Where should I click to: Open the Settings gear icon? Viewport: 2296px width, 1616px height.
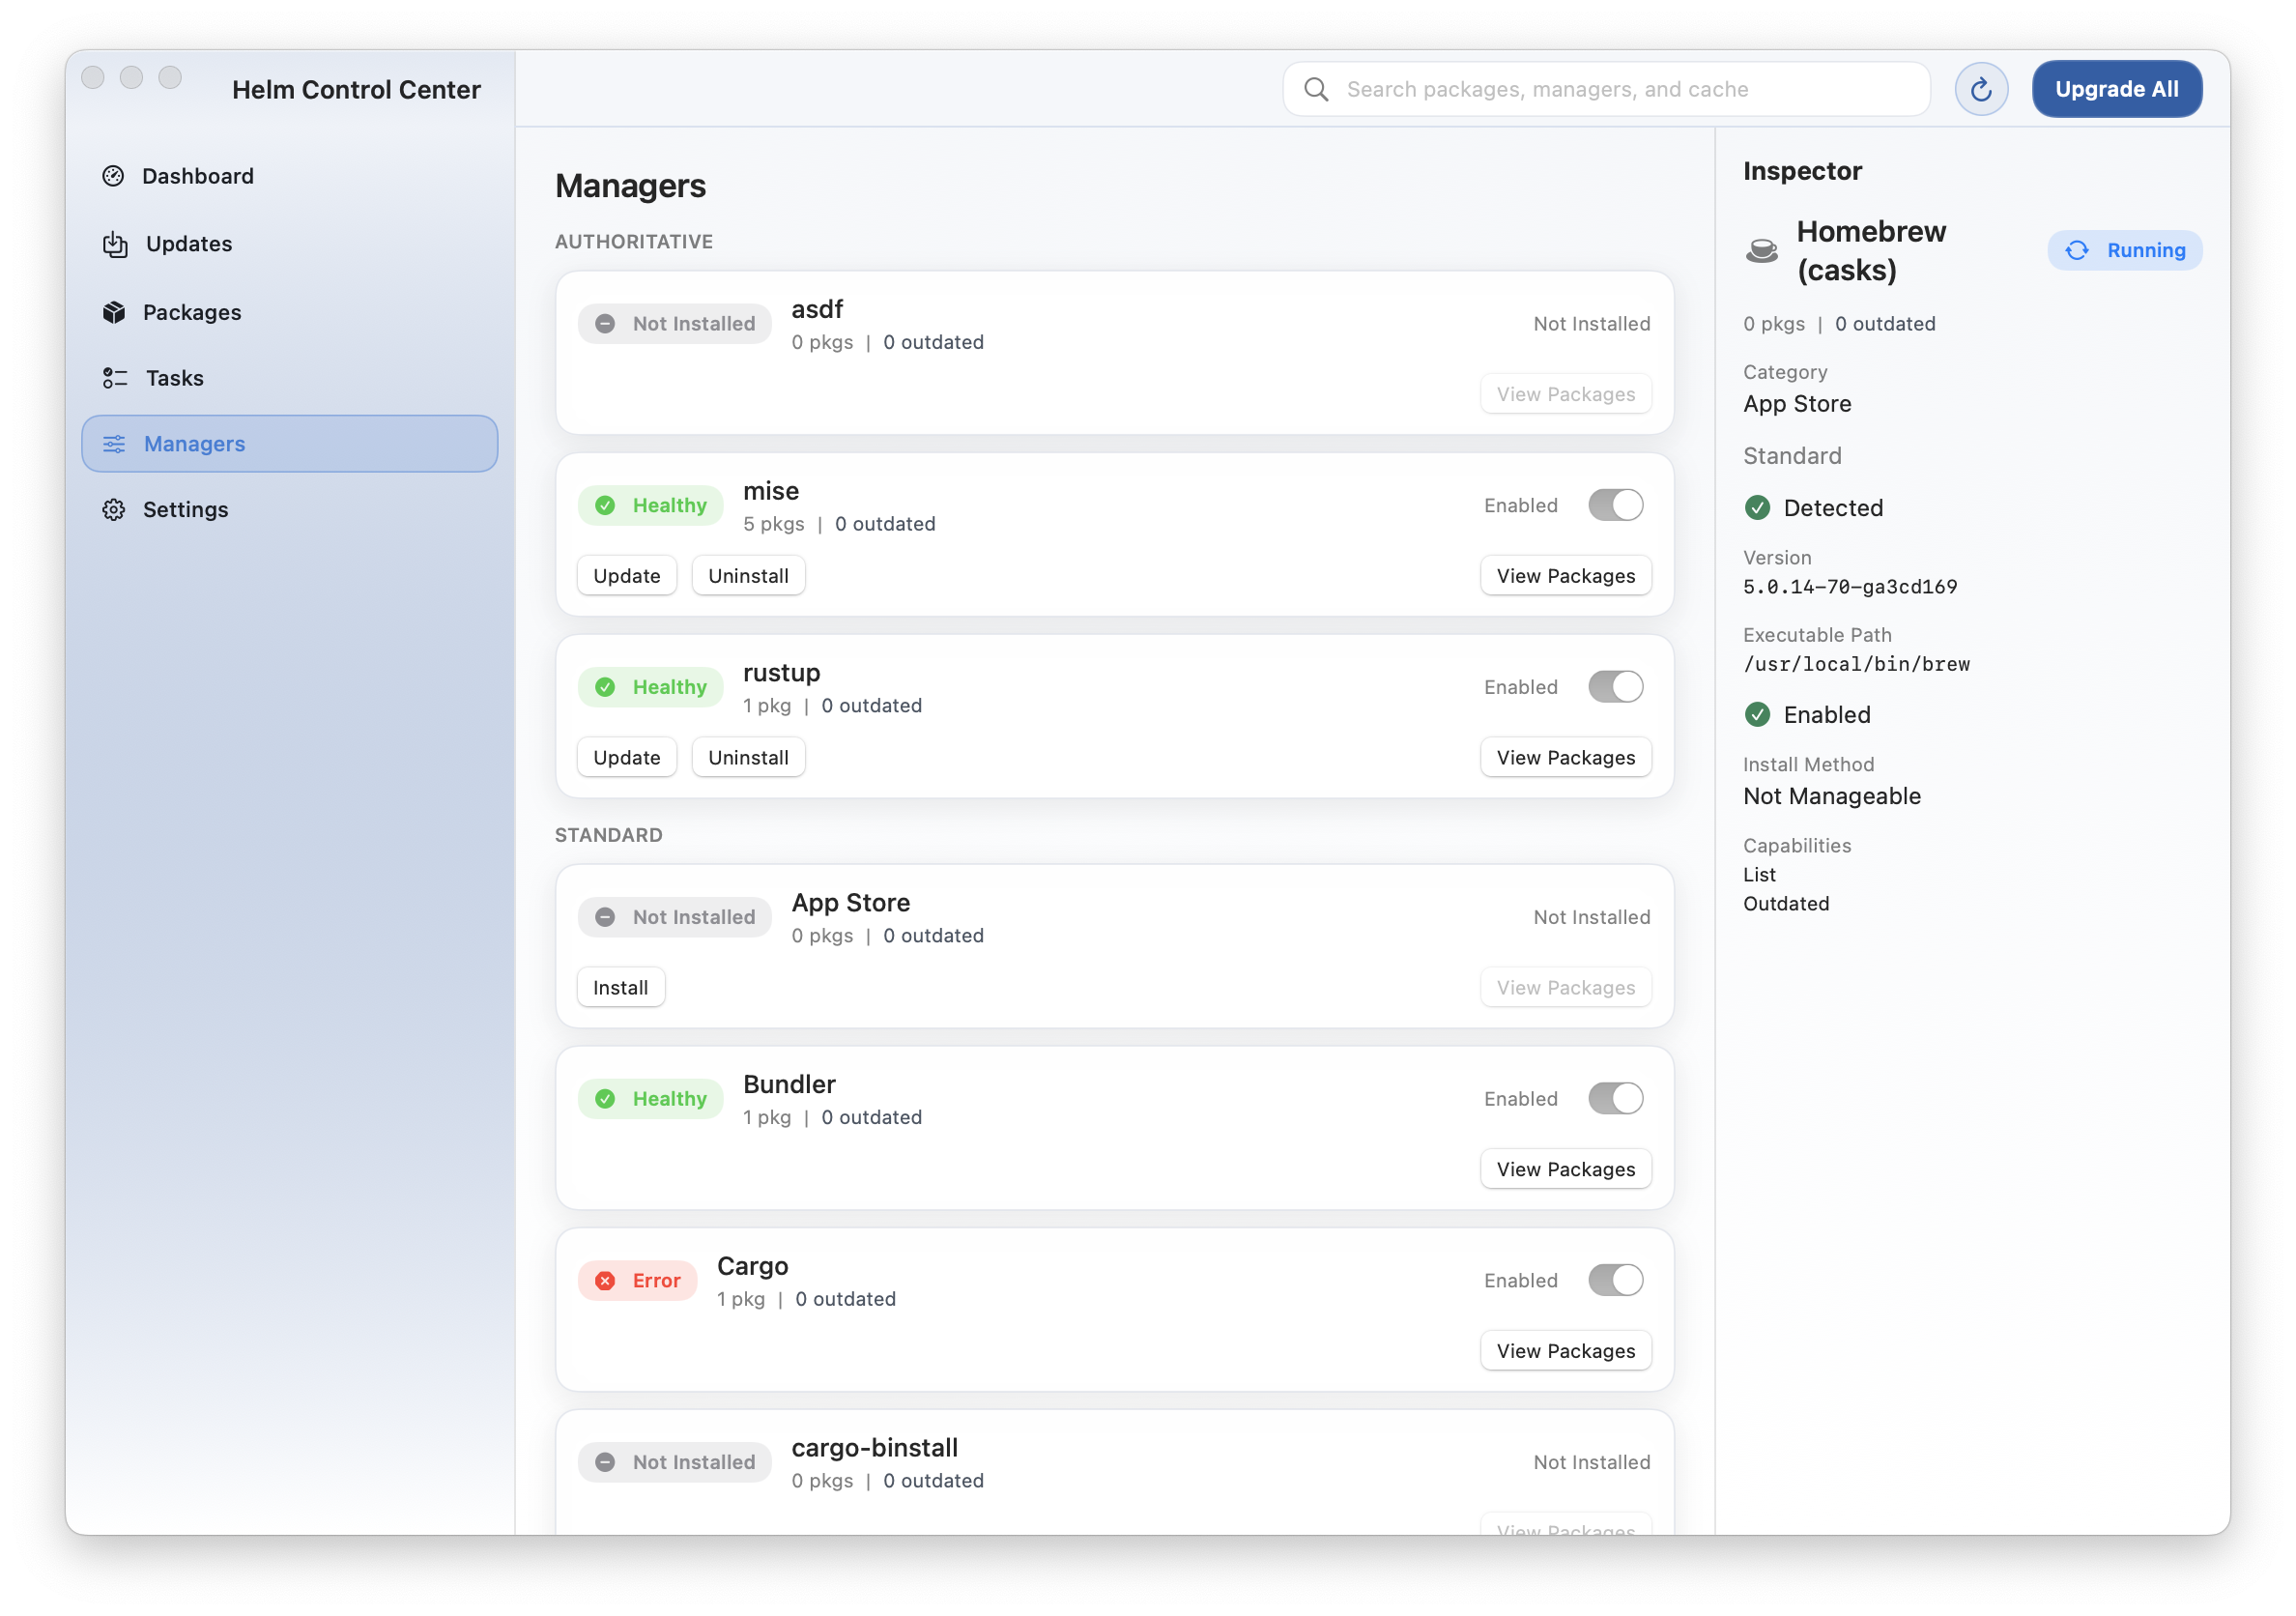coord(114,509)
